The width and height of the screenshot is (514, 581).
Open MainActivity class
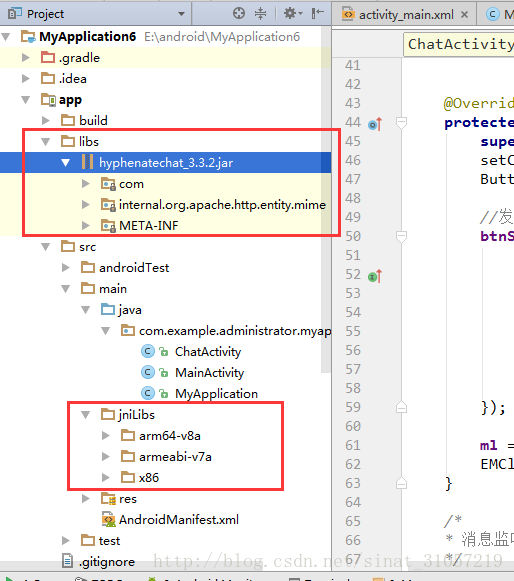(209, 373)
